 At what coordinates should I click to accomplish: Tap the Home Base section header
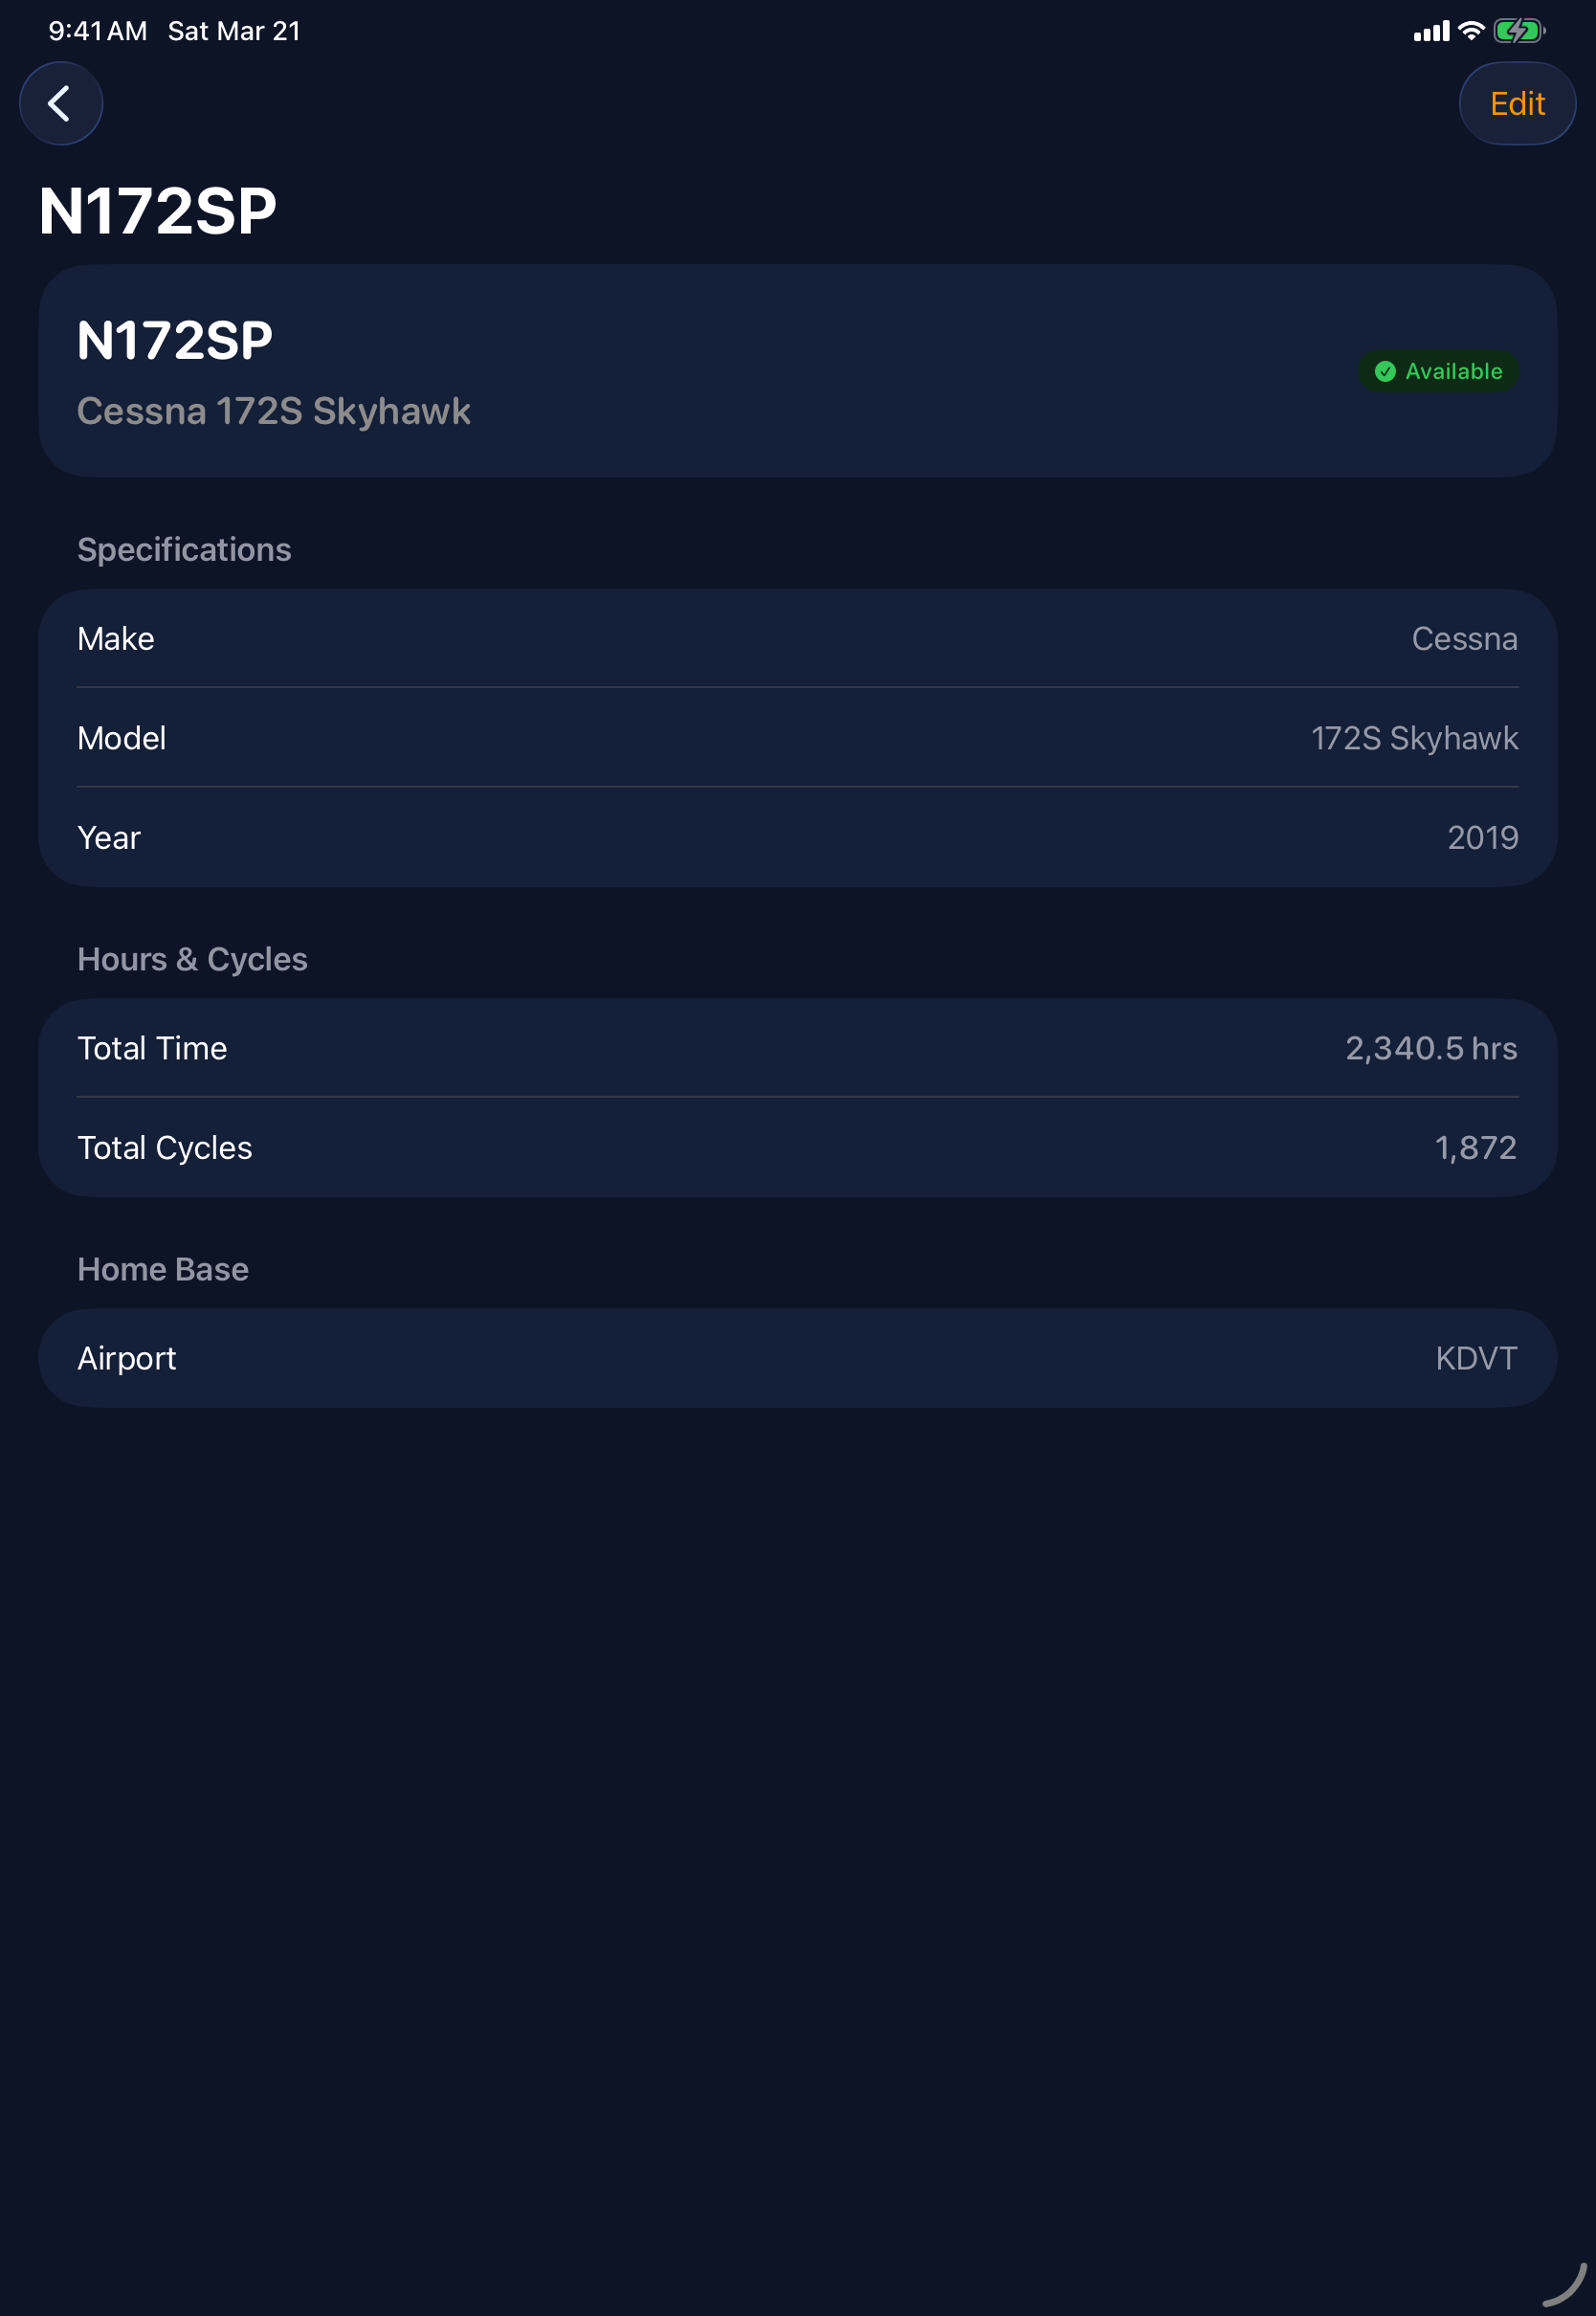click(163, 1268)
